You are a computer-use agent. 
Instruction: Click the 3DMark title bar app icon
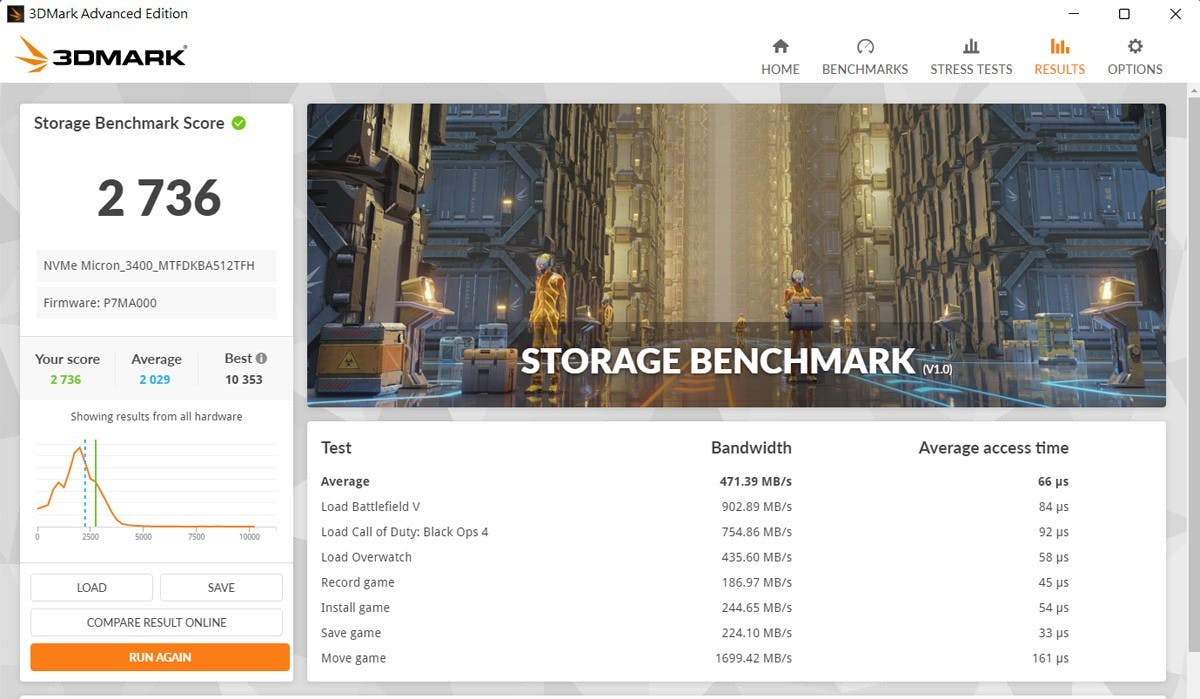[15, 14]
